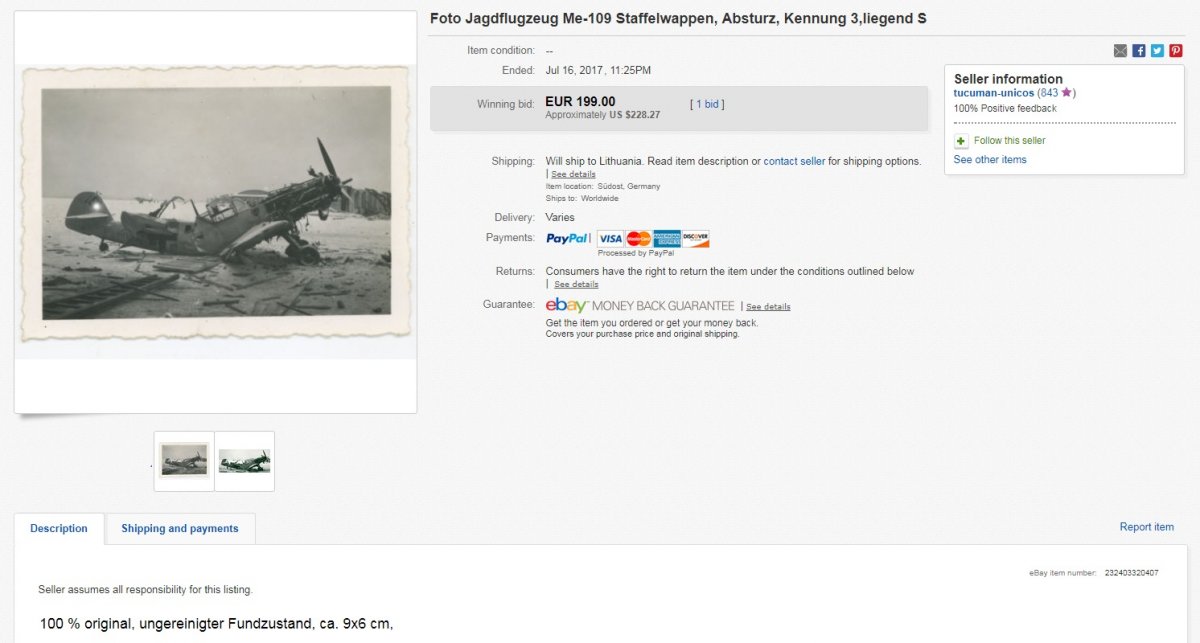Share listing on Facebook
Image resolution: width=1200 pixels, height=643 pixels.
pyautogui.click(x=1139, y=51)
